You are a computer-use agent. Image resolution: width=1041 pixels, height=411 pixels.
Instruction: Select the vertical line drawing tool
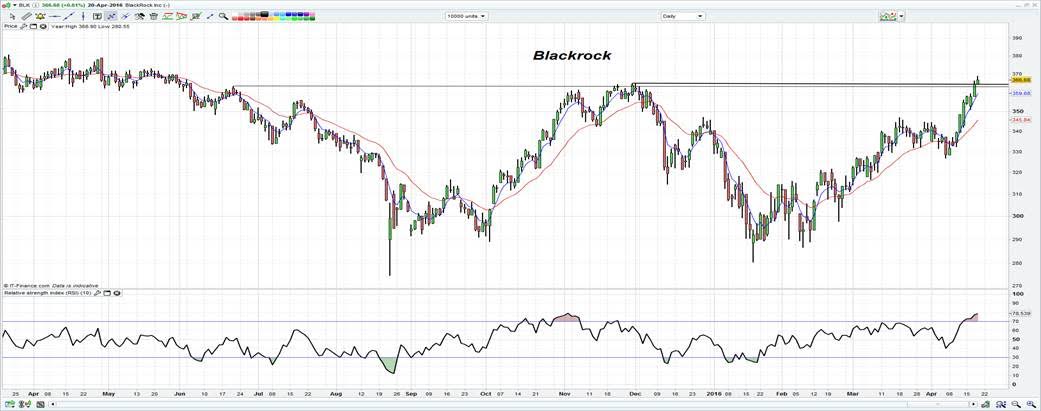coord(83,16)
